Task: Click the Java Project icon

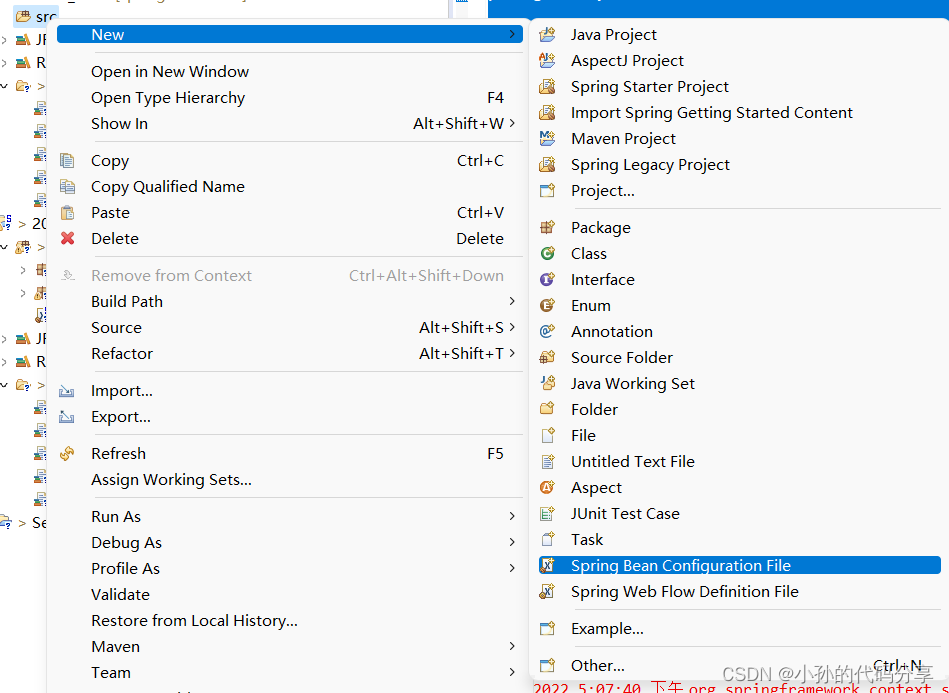Action: pos(547,34)
